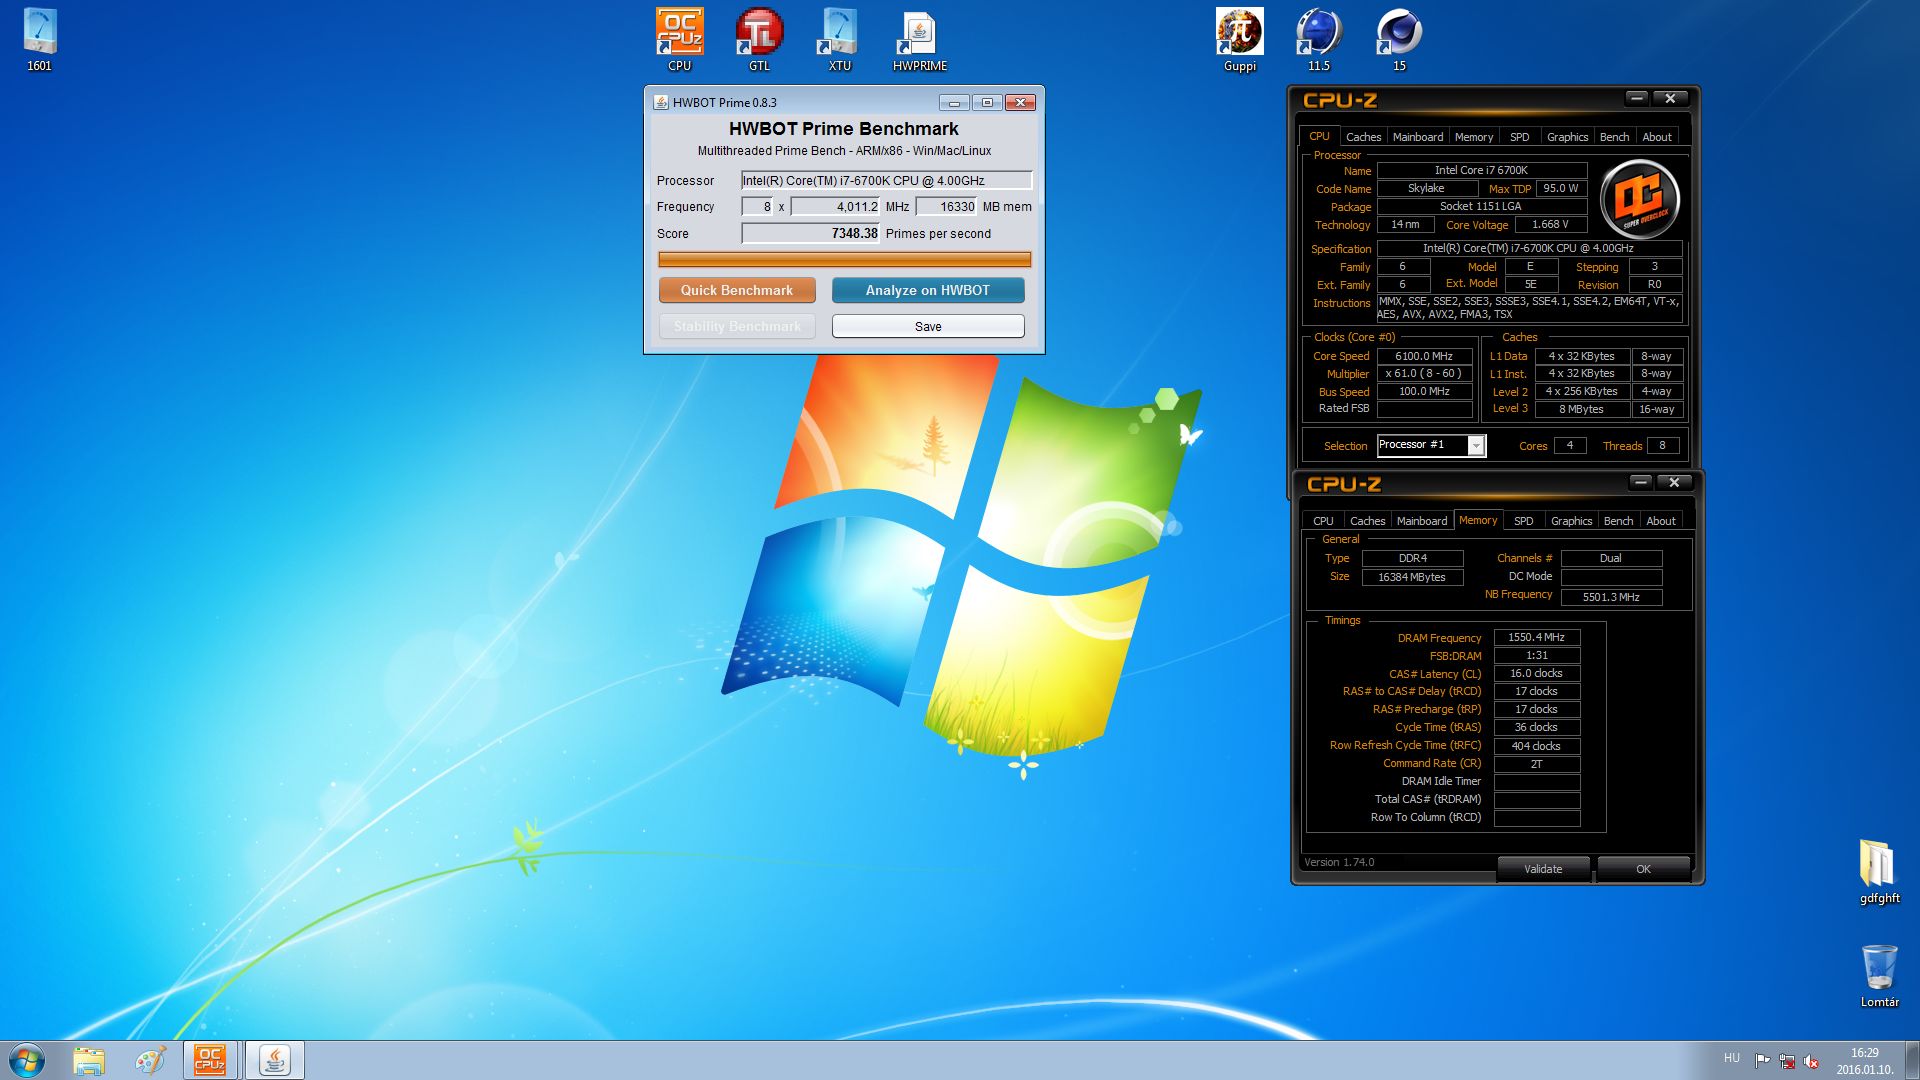
Task: Launch the XTU desktop shortcut
Action: pos(839,32)
